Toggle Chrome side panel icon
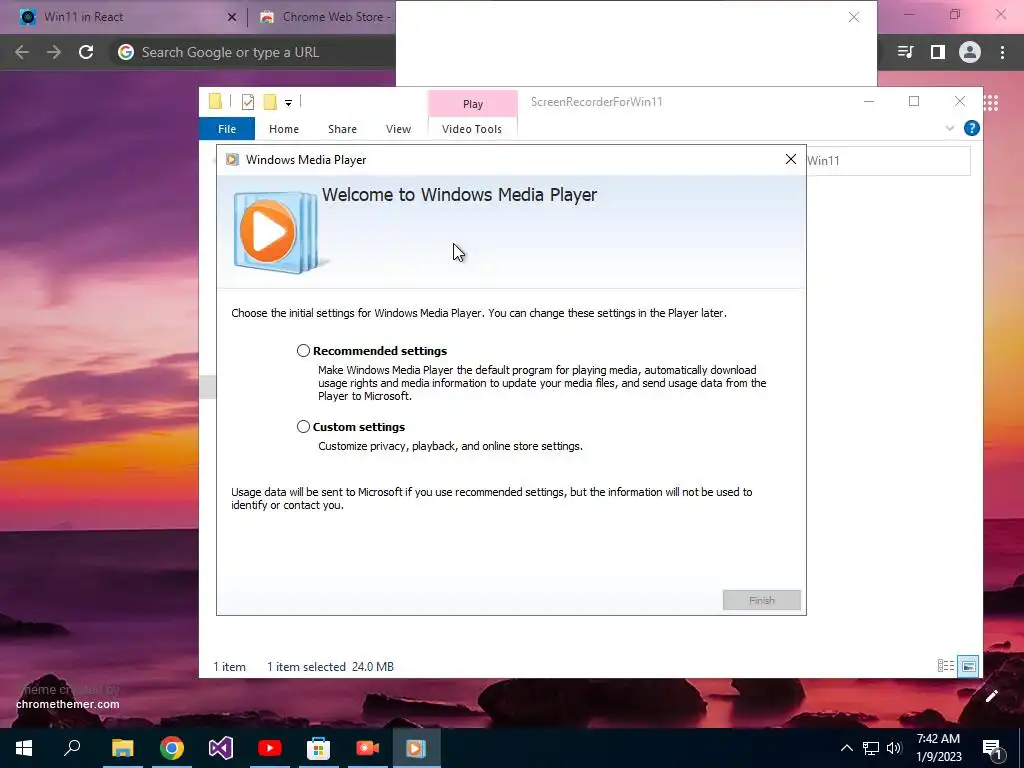The image size is (1024, 768). click(938, 52)
